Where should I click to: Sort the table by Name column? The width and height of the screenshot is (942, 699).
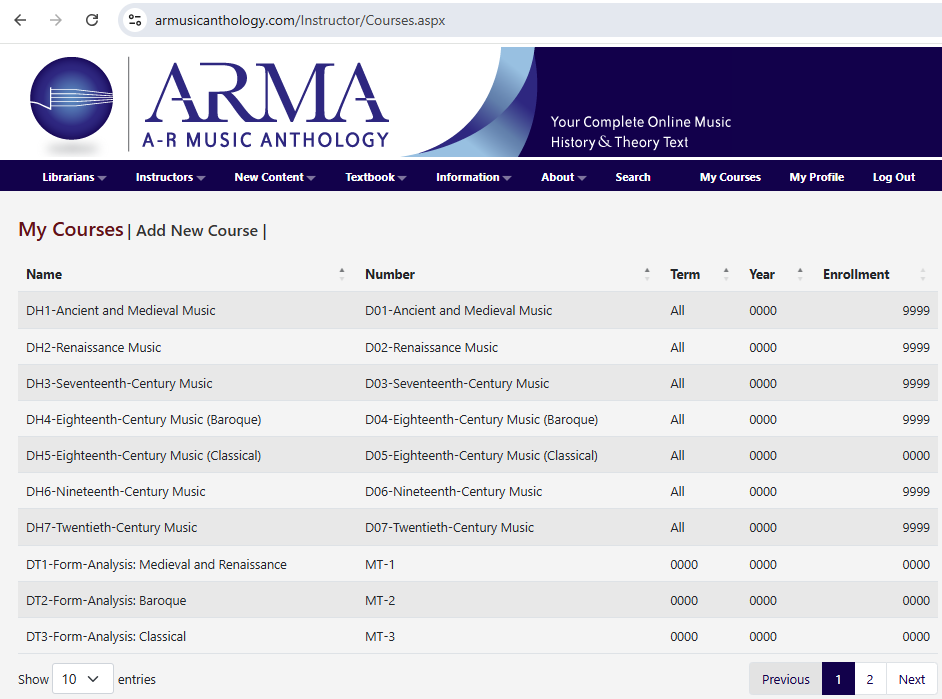[x=185, y=274]
